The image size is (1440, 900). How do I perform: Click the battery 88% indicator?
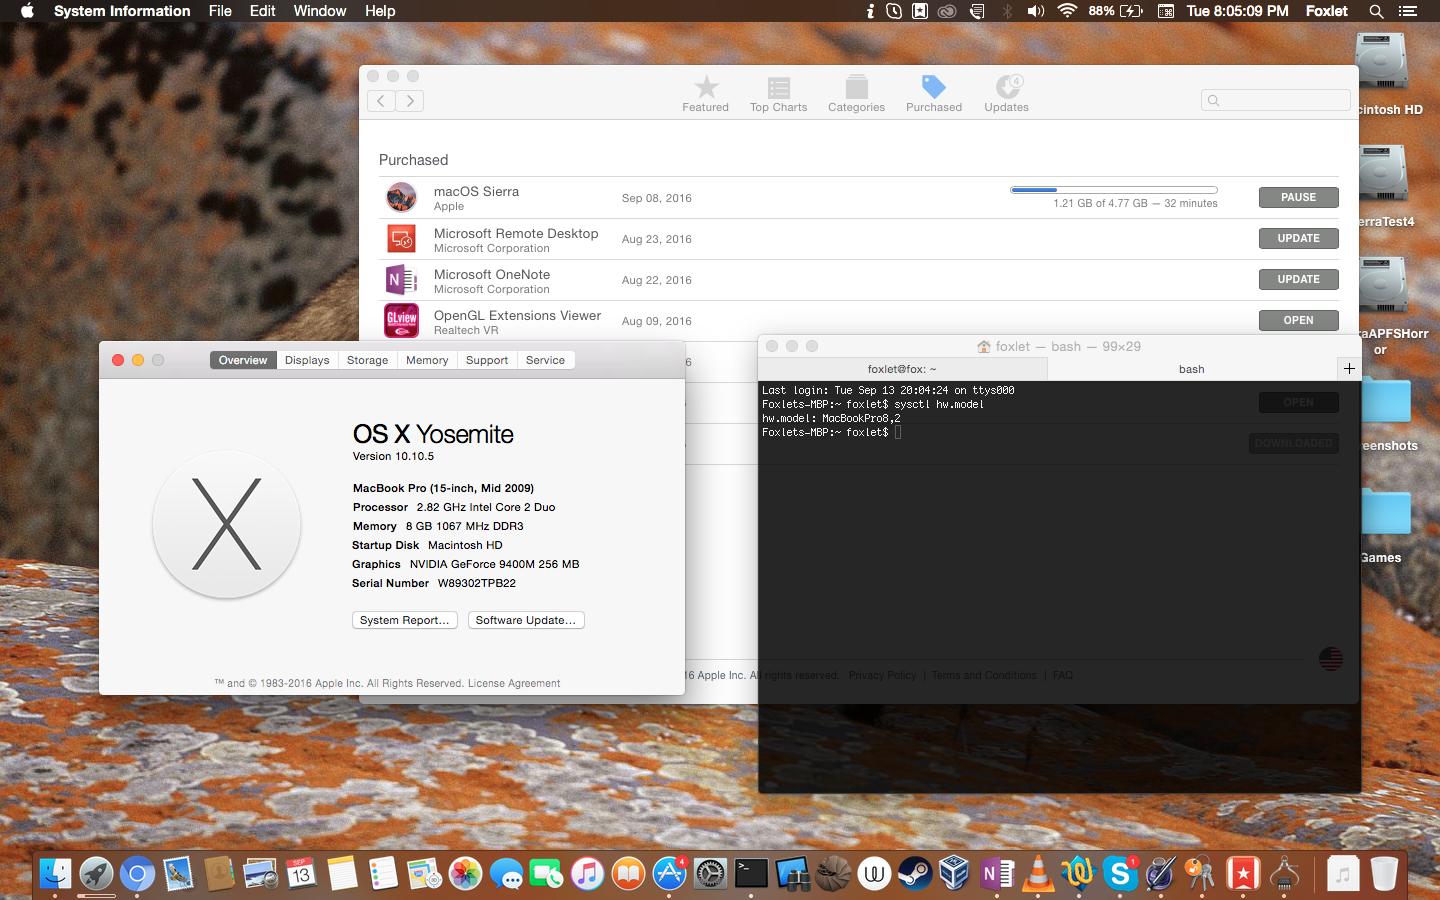click(x=1115, y=11)
